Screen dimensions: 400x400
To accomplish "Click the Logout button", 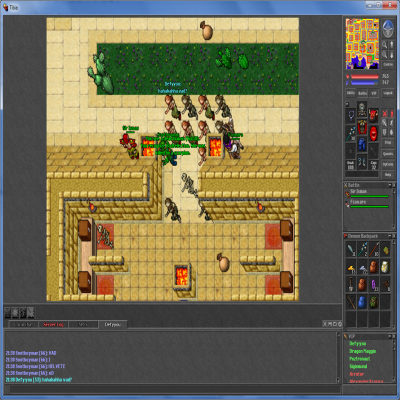I will coord(388,93).
